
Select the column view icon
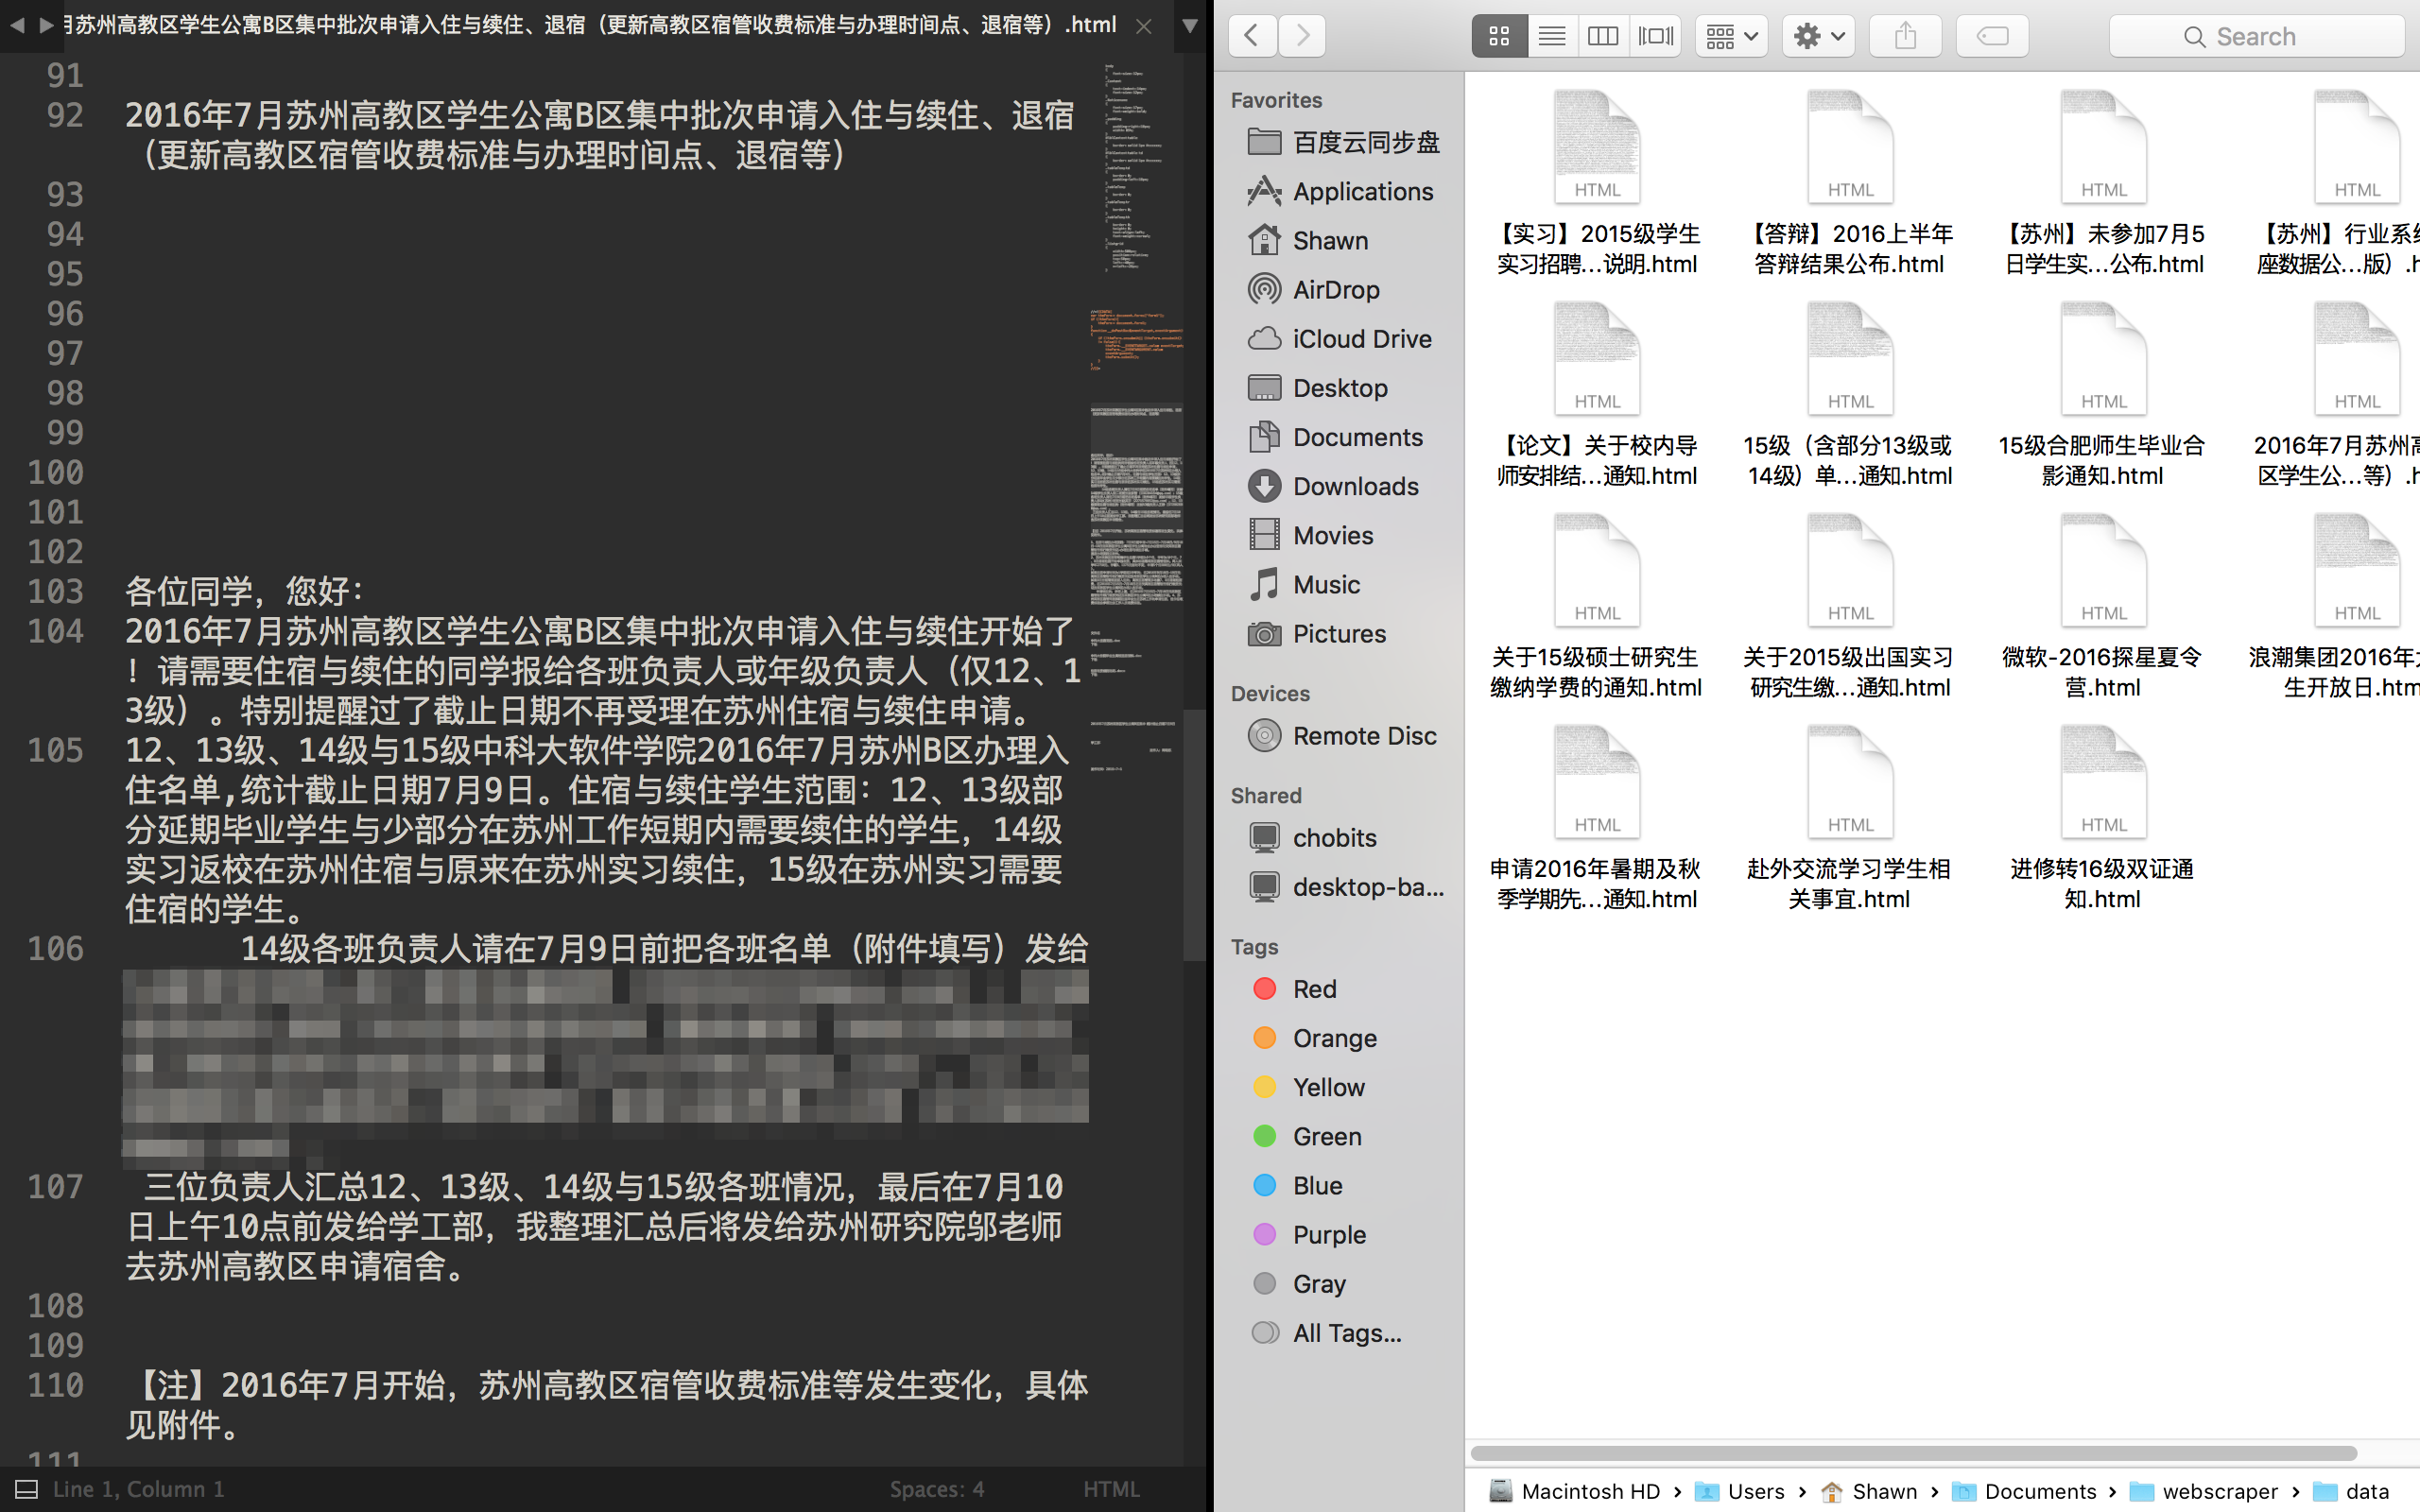coord(1603,35)
